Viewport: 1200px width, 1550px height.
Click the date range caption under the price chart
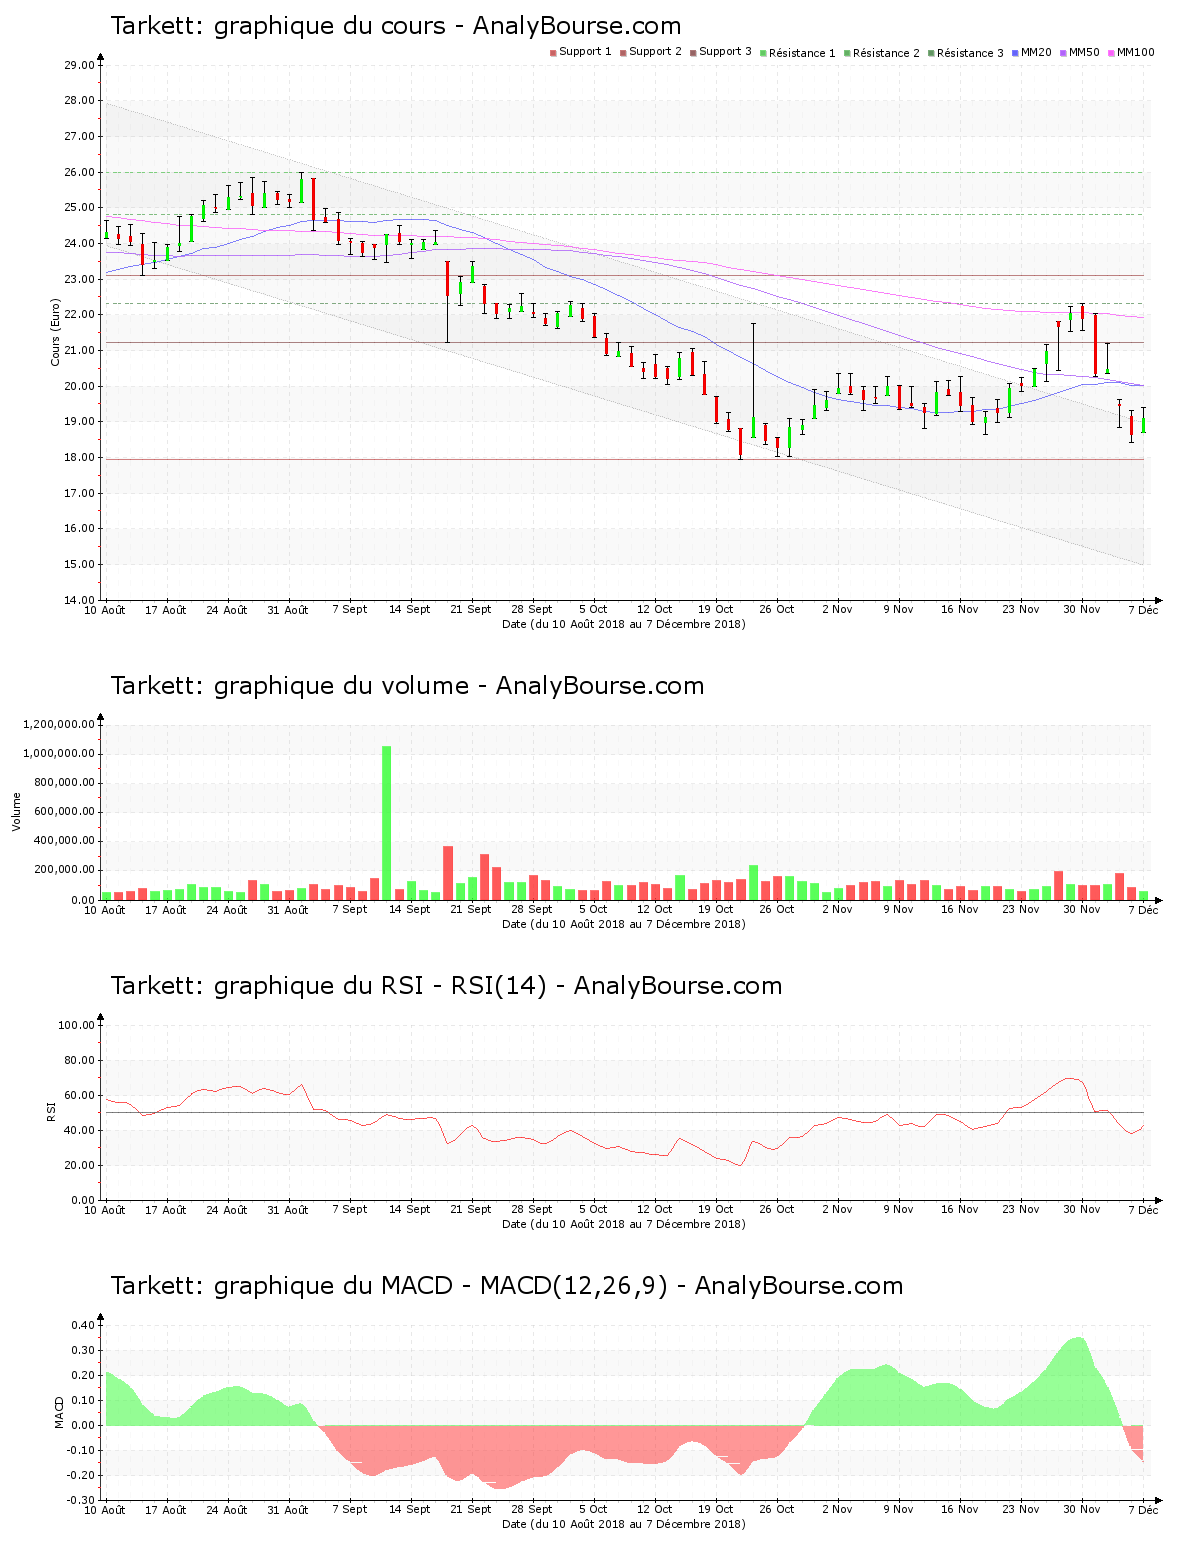624,624
